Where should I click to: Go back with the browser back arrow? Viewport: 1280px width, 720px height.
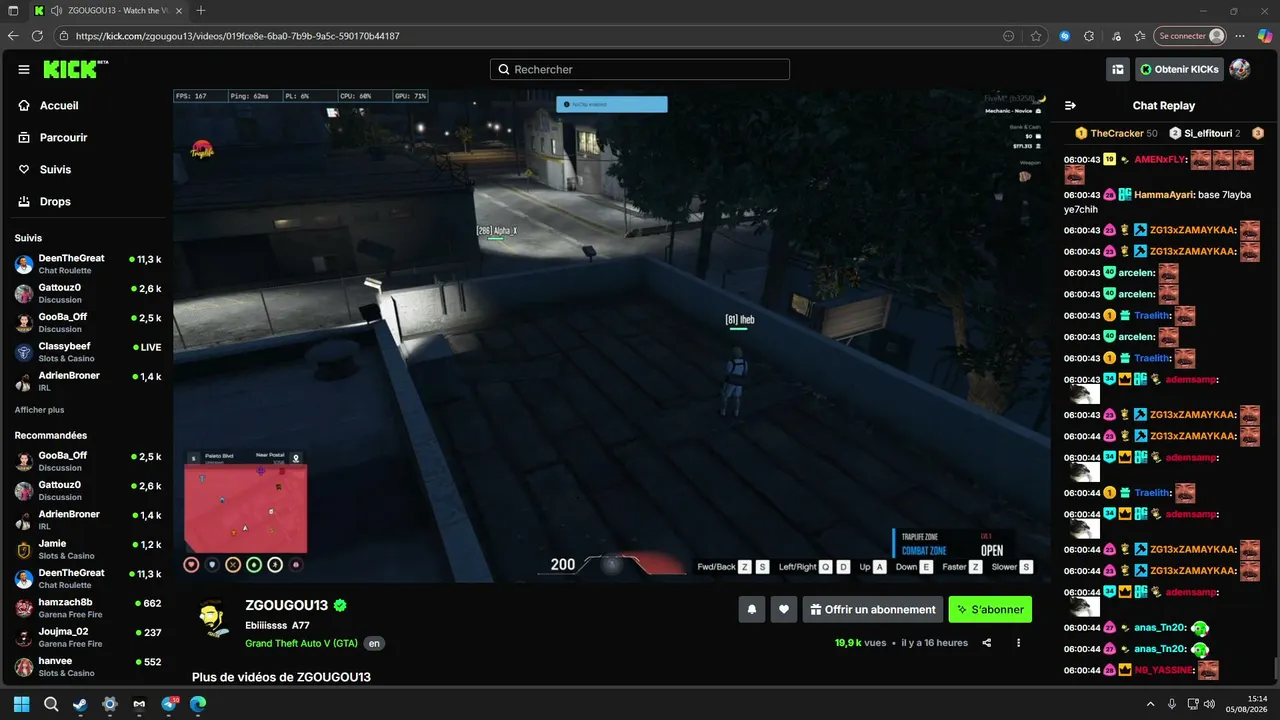(x=13, y=36)
